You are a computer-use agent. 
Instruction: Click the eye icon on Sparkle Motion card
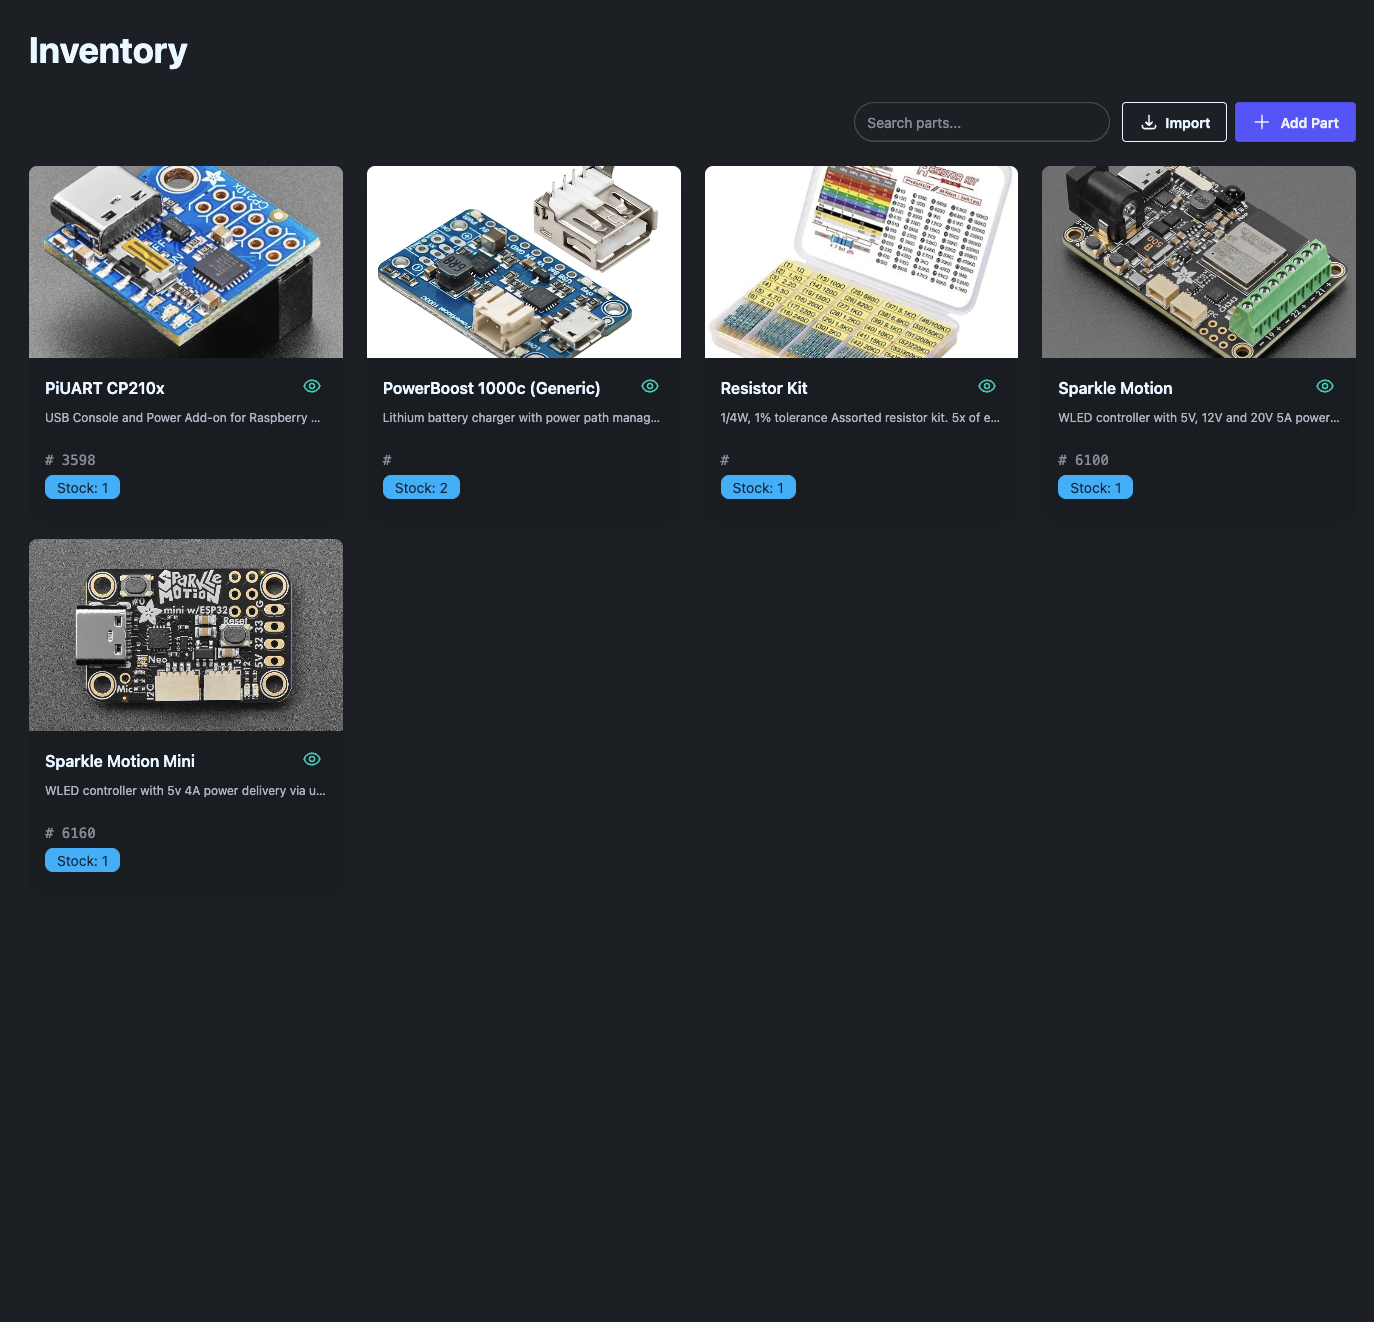(x=1324, y=385)
